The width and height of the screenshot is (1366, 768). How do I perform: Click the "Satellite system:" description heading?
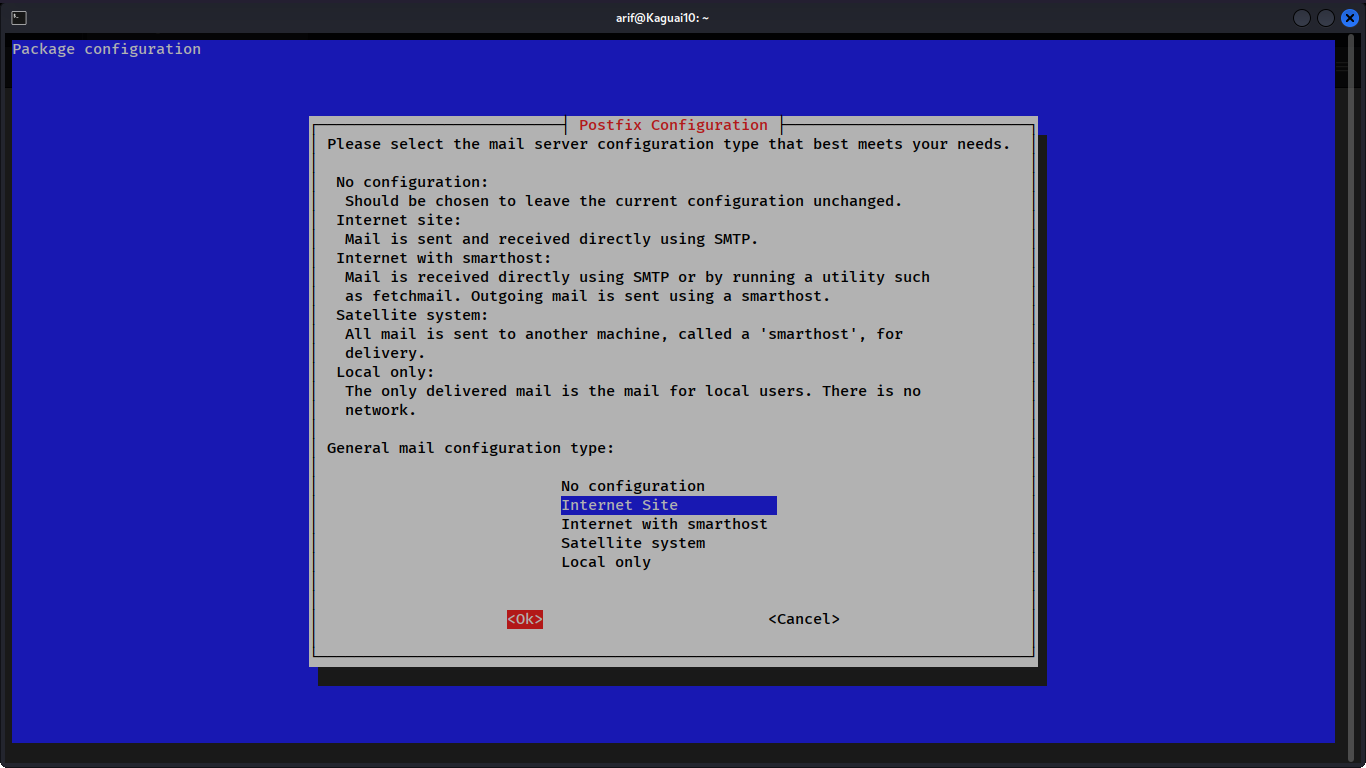[412, 315]
